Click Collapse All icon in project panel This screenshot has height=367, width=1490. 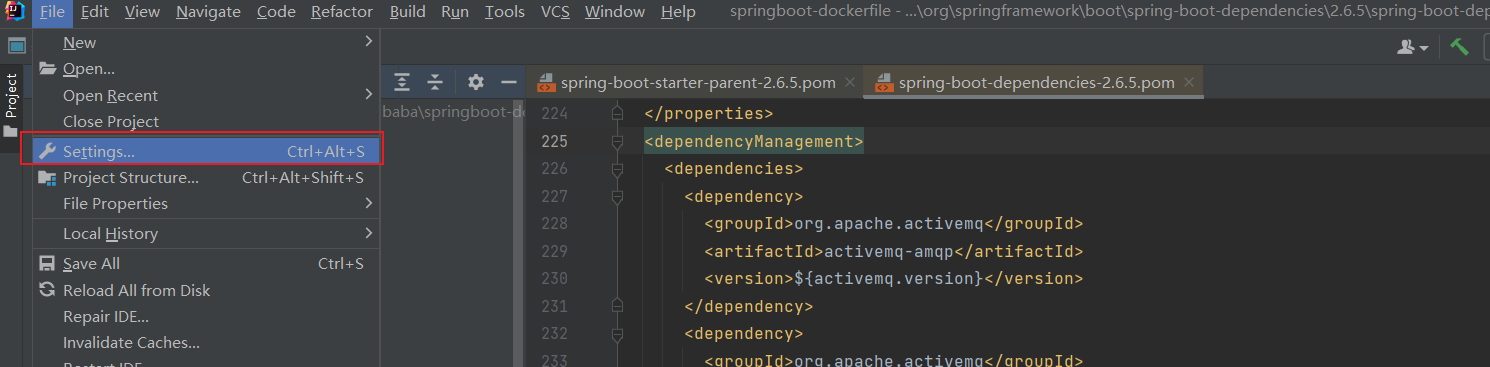[435, 82]
